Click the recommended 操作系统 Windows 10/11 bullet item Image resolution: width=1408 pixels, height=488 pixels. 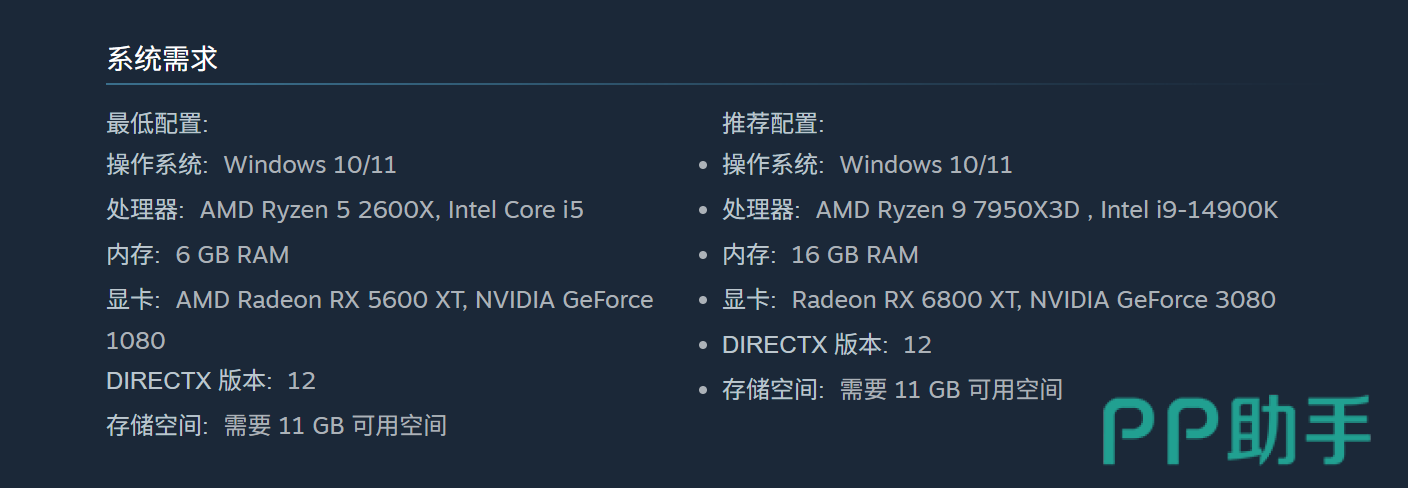[867, 165]
